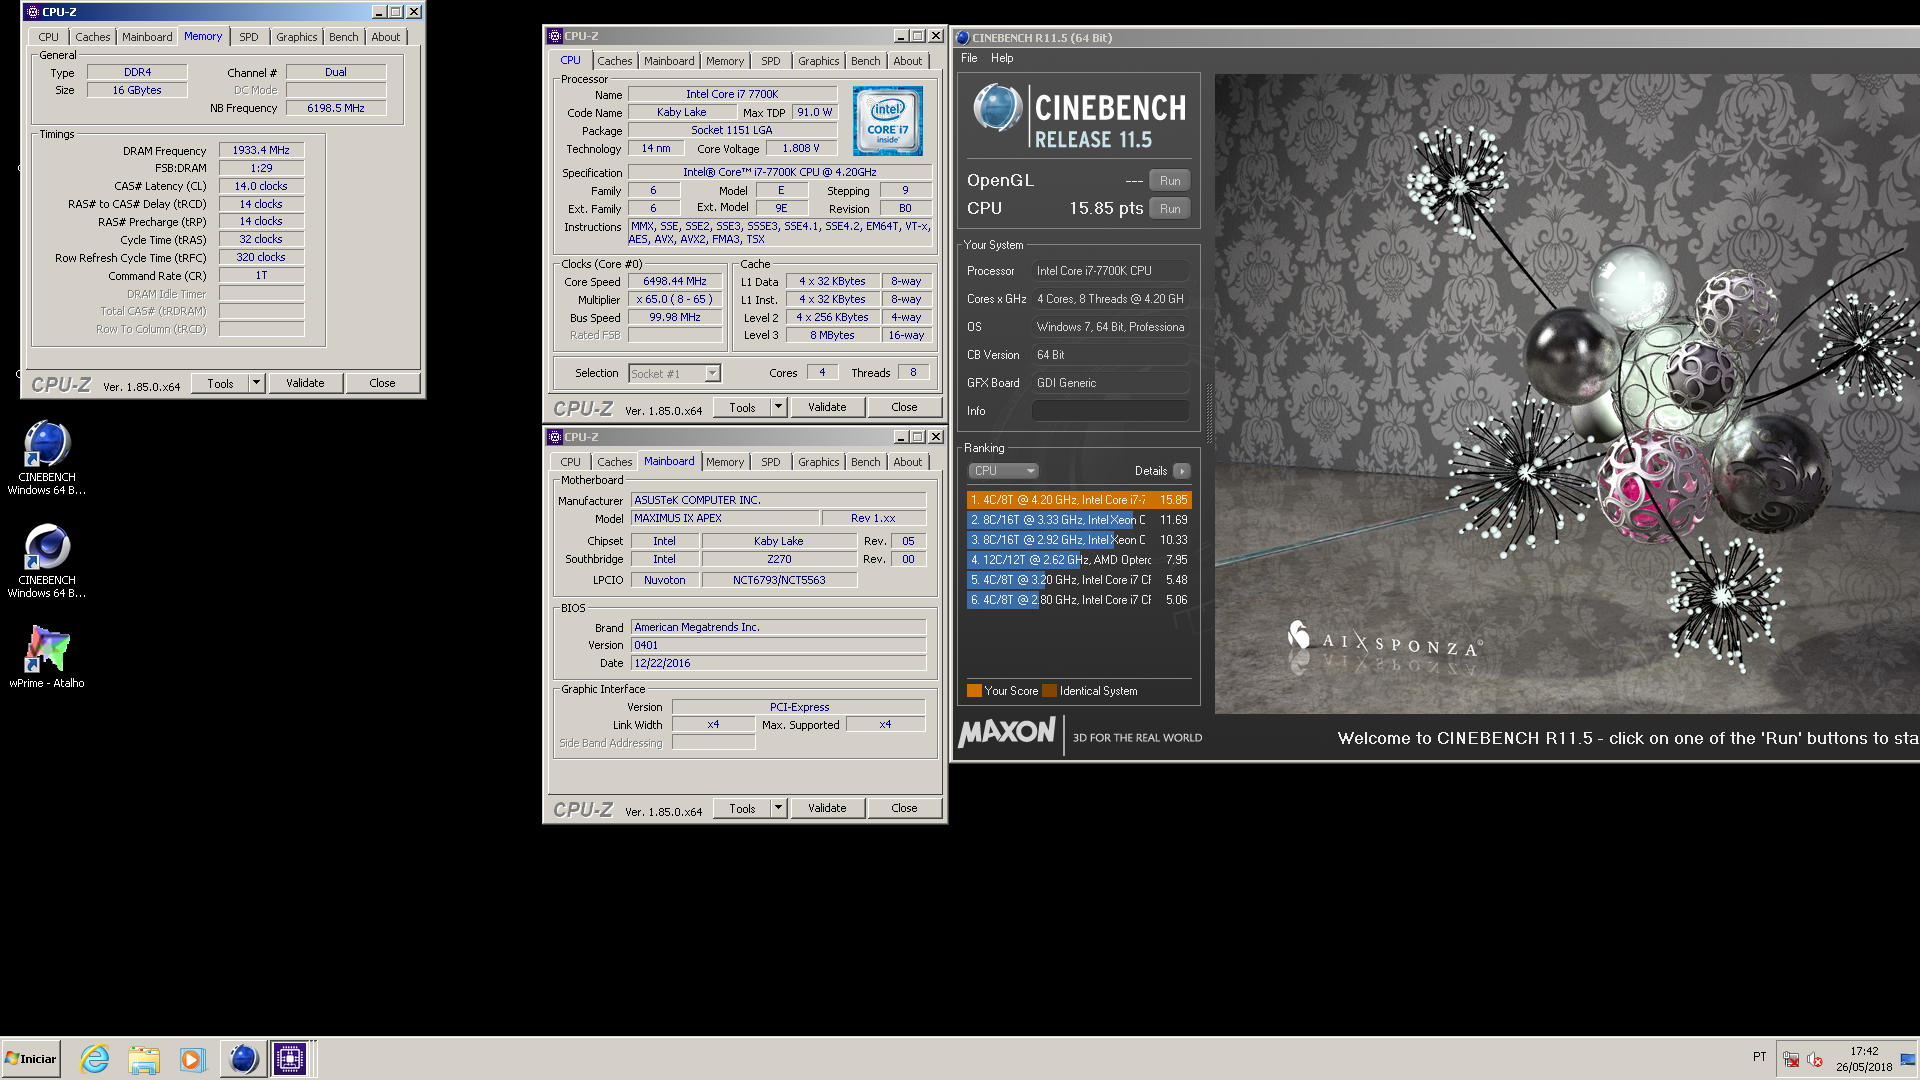Click the MAXON logo
The image size is (1920, 1080).
[1007, 733]
